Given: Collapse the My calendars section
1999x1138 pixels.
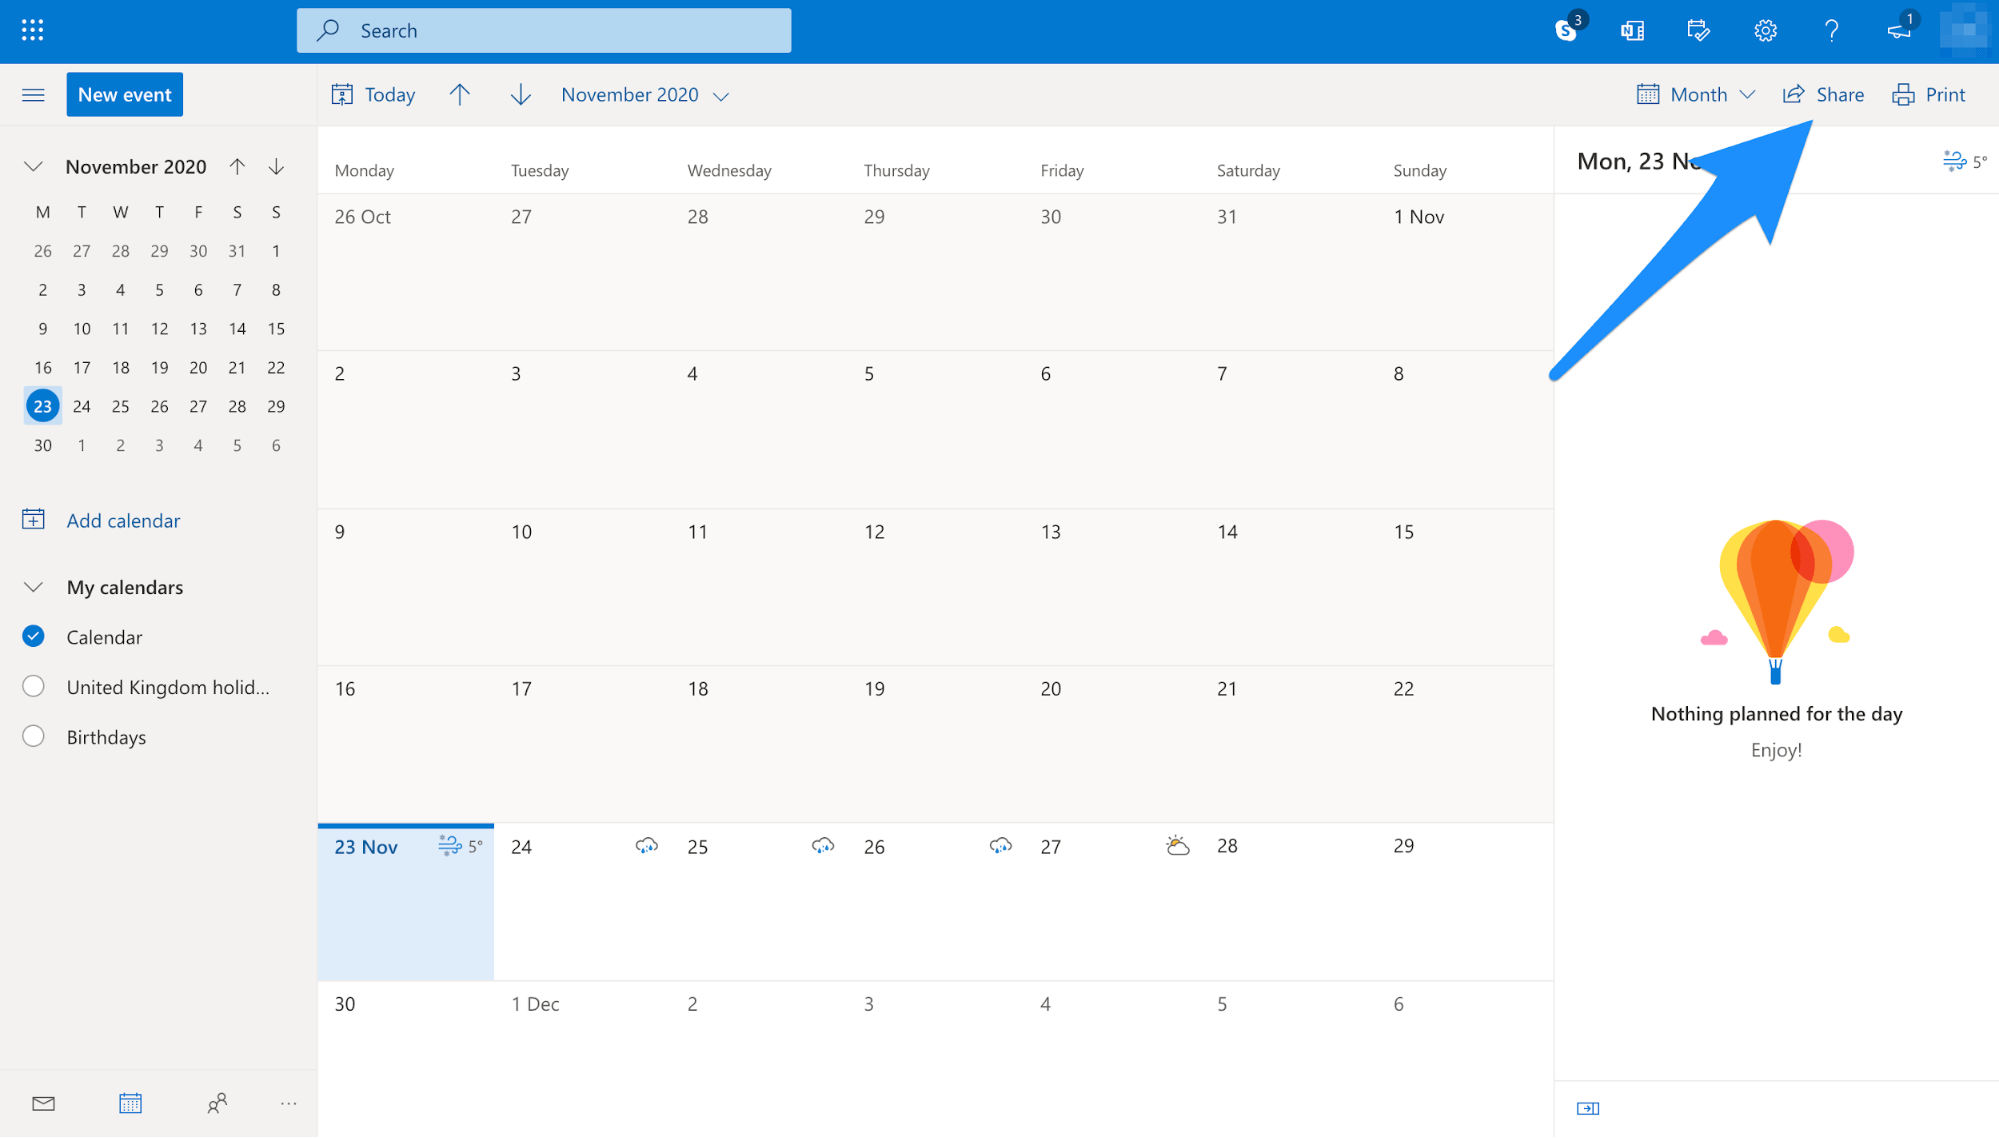Looking at the screenshot, I should point(33,587).
